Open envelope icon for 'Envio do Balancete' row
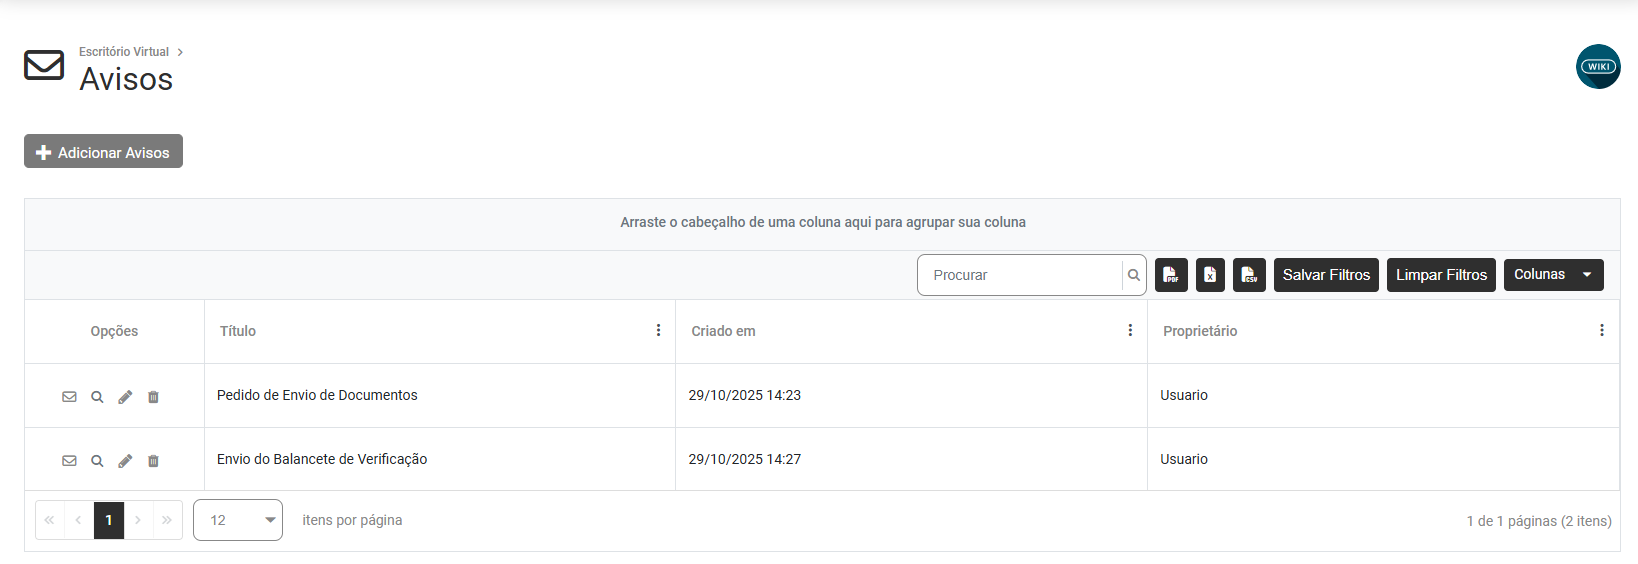 pos(69,461)
